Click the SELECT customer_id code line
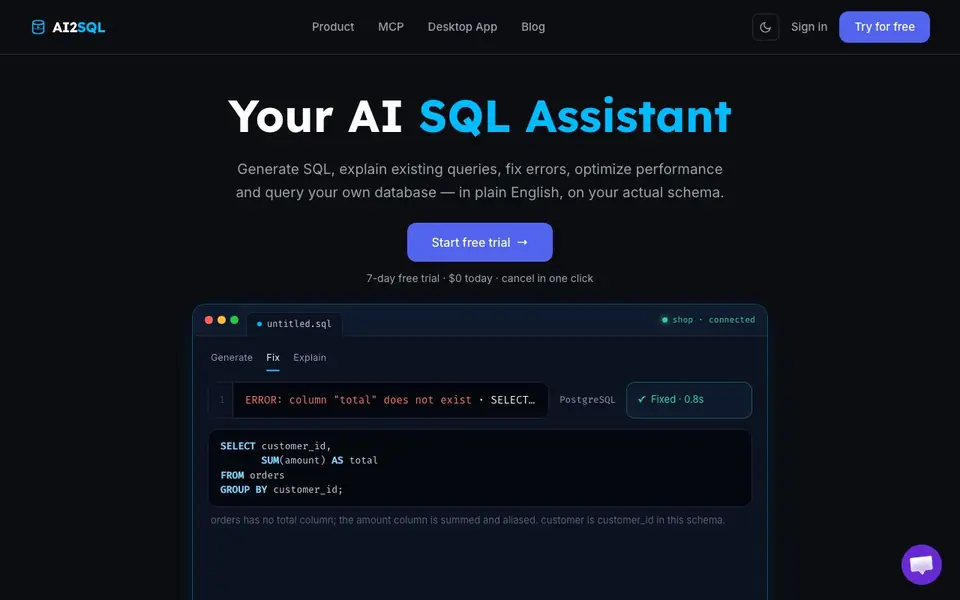Image resolution: width=960 pixels, height=600 pixels. pos(276,446)
